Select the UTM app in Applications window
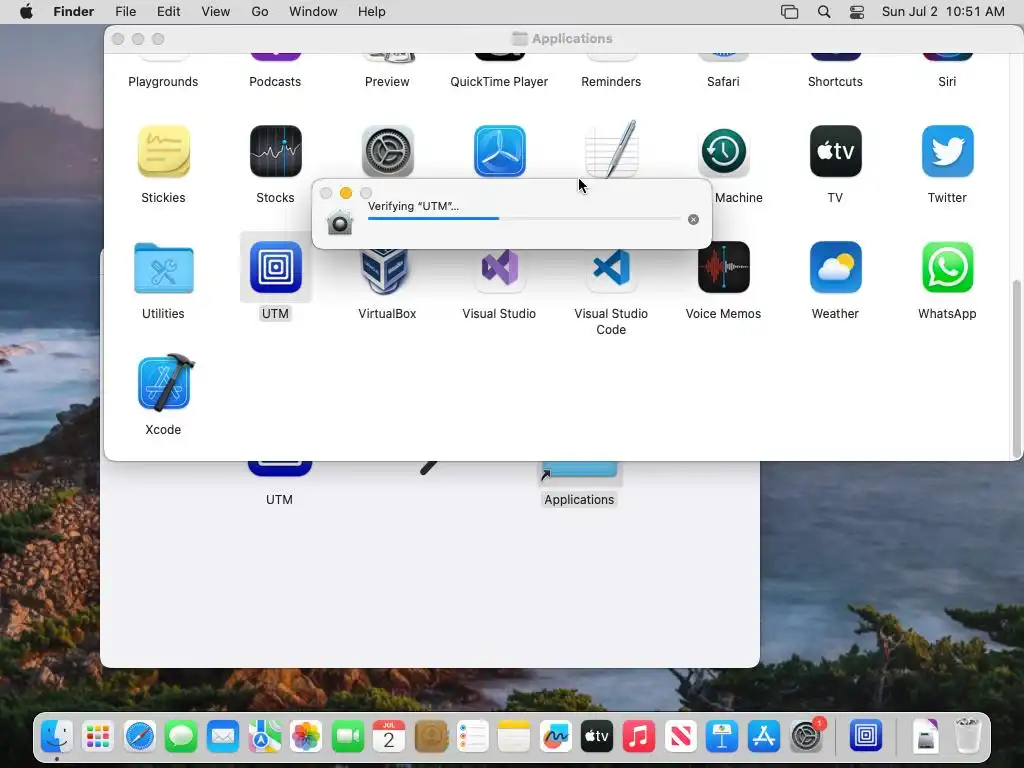 click(276, 268)
